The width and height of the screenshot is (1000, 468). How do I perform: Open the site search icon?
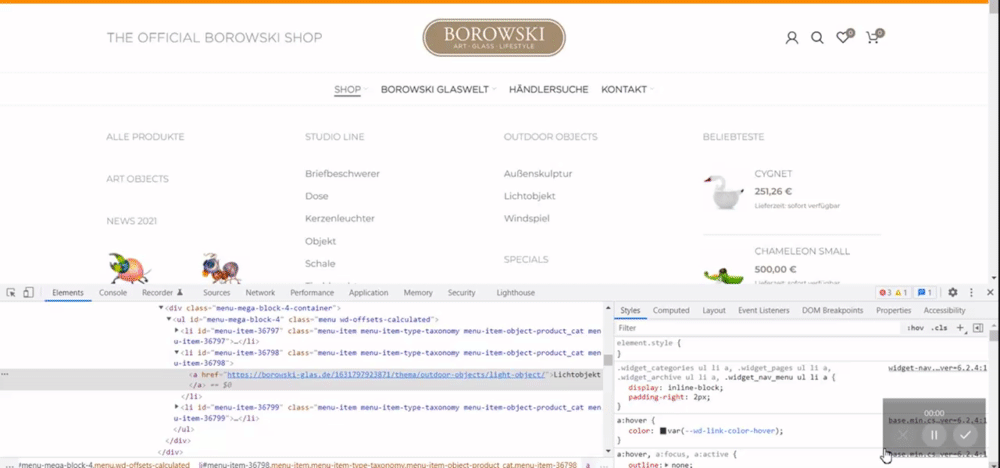pyautogui.click(x=817, y=38)
